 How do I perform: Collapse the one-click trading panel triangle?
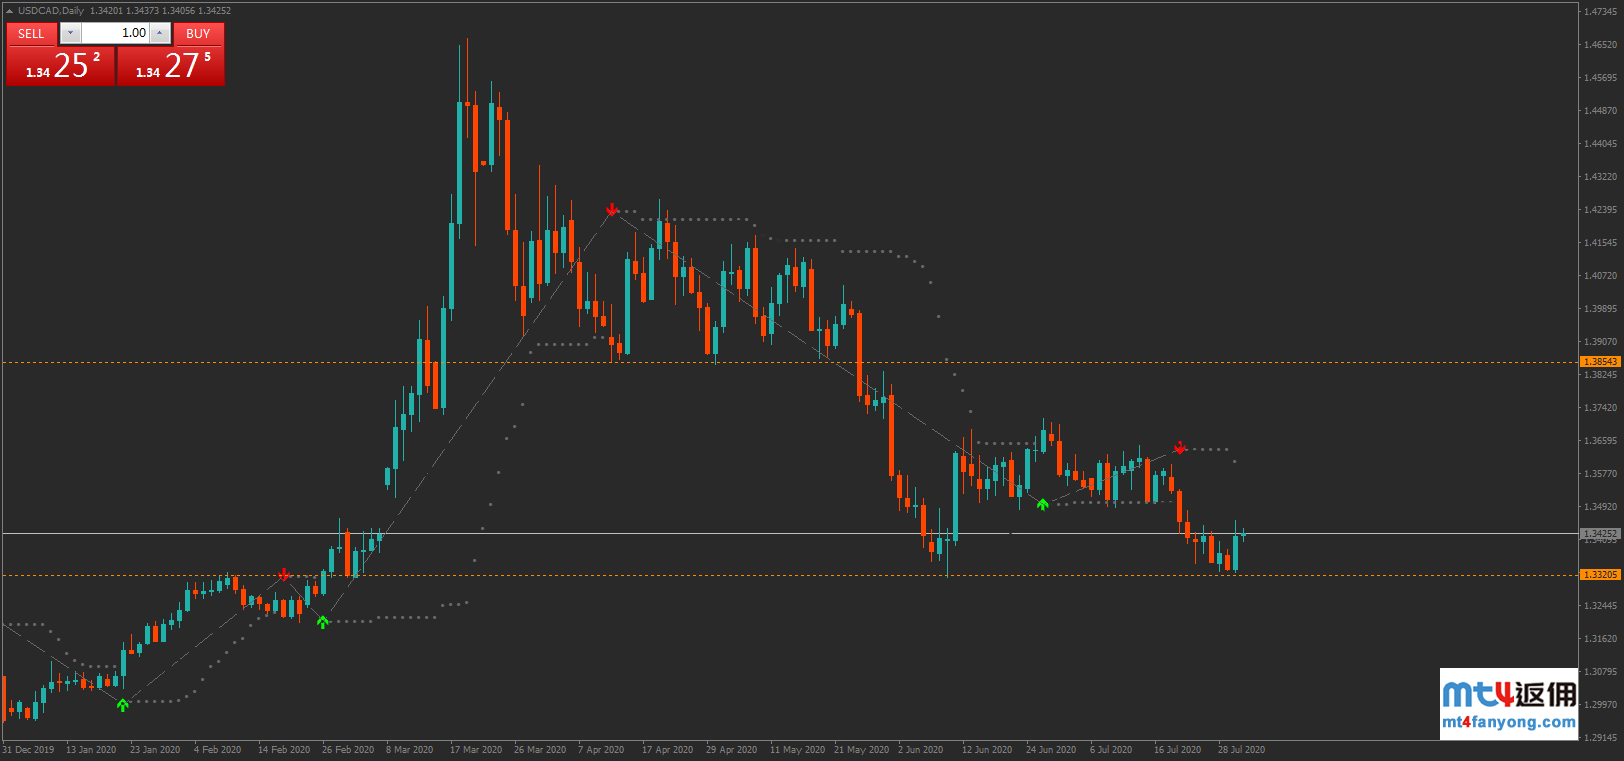pyautogui.click(x=9, y=11)
